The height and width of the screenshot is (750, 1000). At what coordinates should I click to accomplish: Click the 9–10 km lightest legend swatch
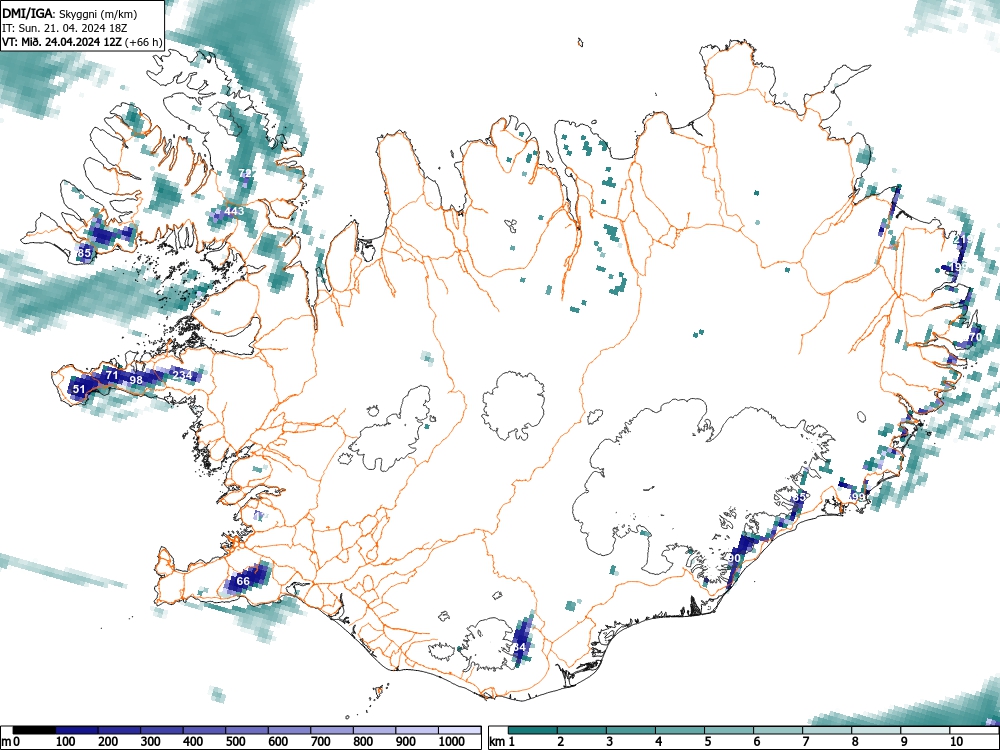(925, 730)
